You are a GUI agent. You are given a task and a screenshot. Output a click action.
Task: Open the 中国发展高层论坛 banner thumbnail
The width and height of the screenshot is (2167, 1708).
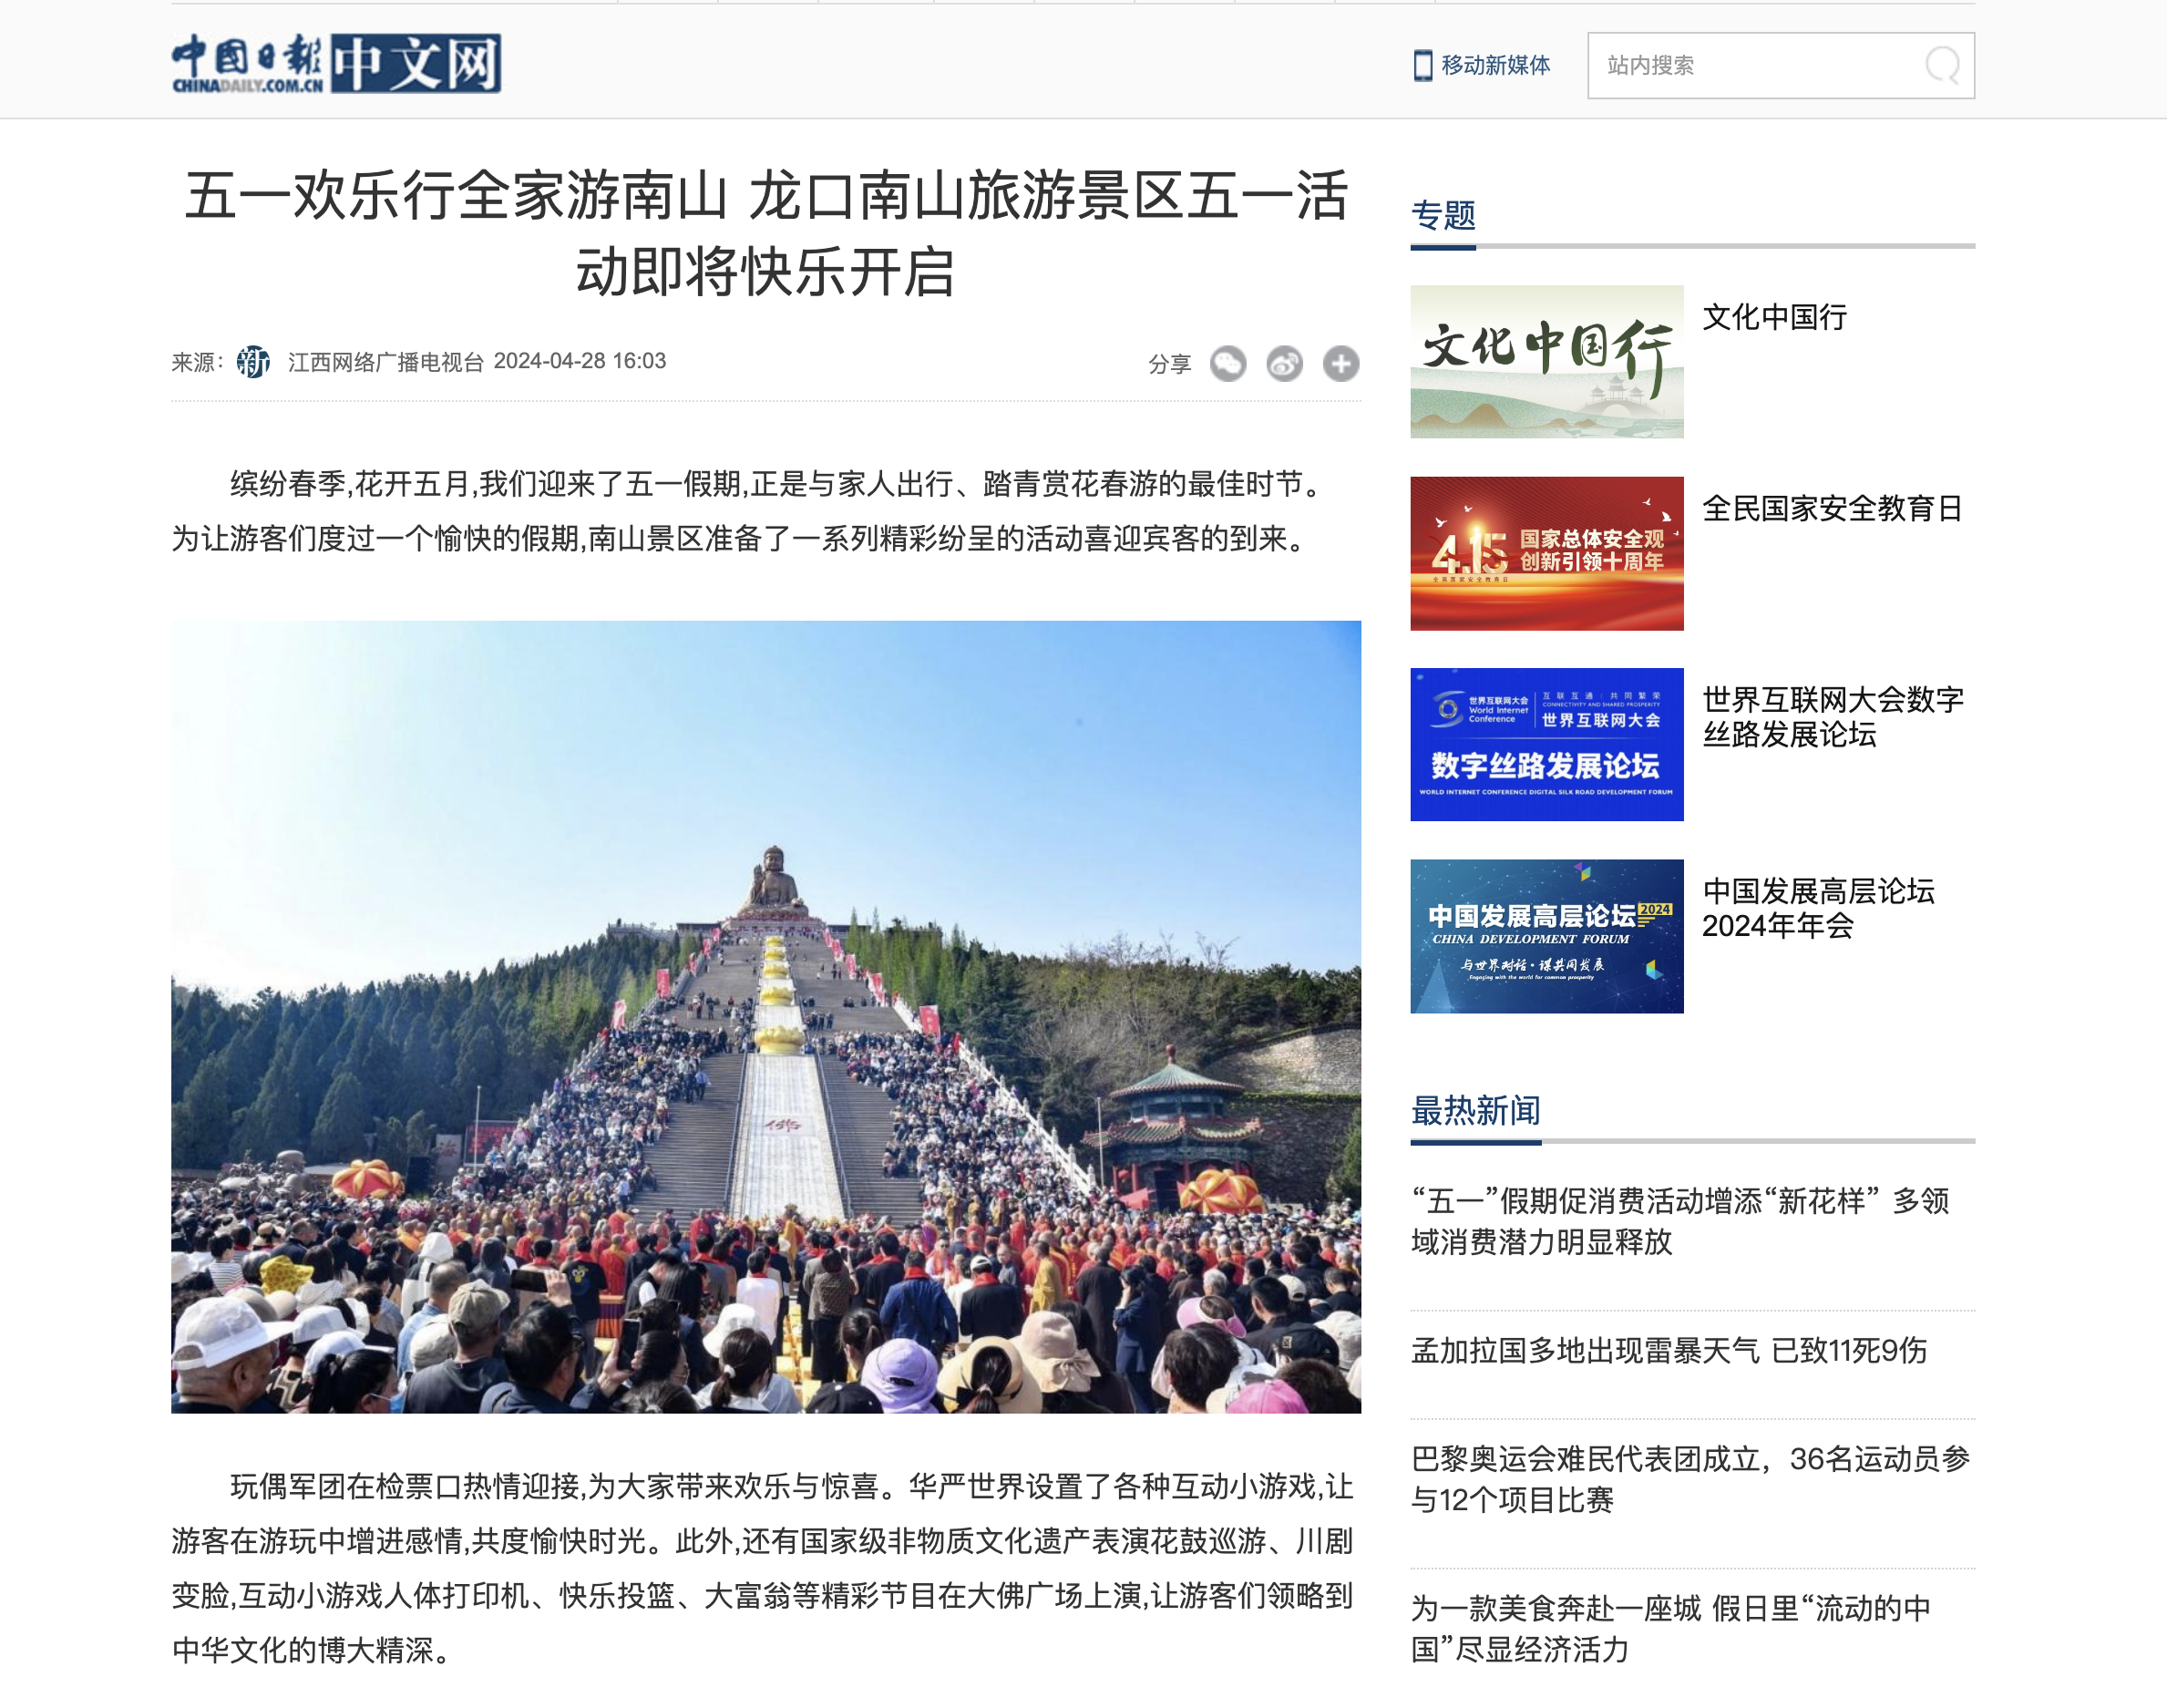tap(1546, 936)
